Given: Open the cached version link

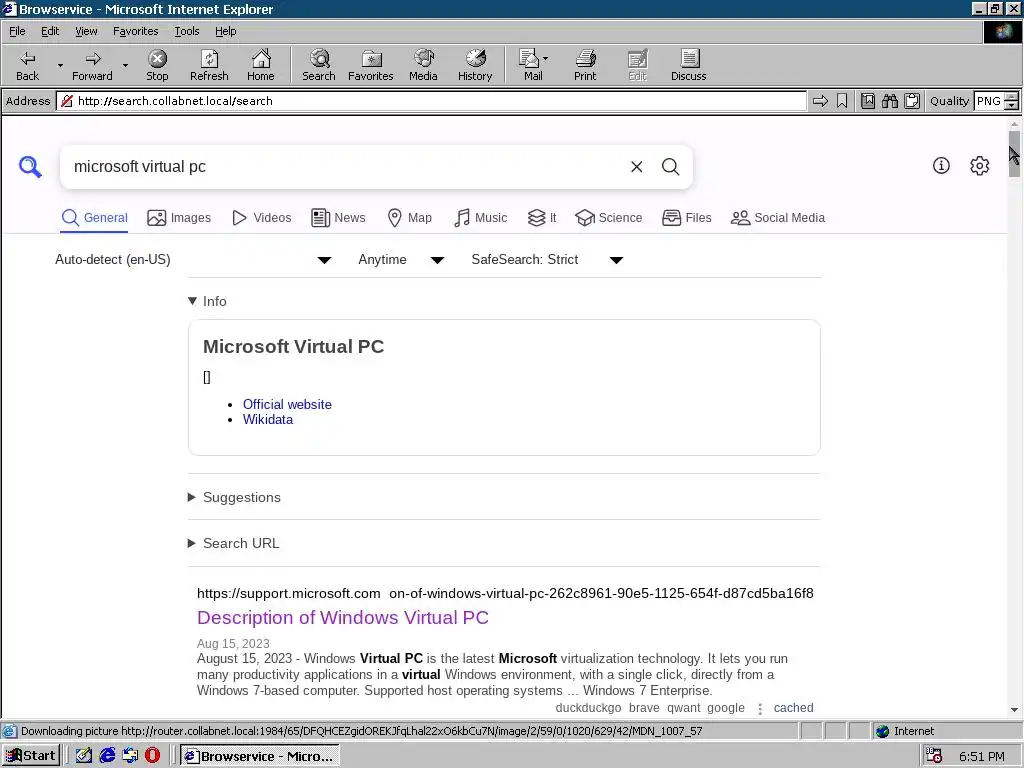Looking at the screenshot, I should 793,708.
